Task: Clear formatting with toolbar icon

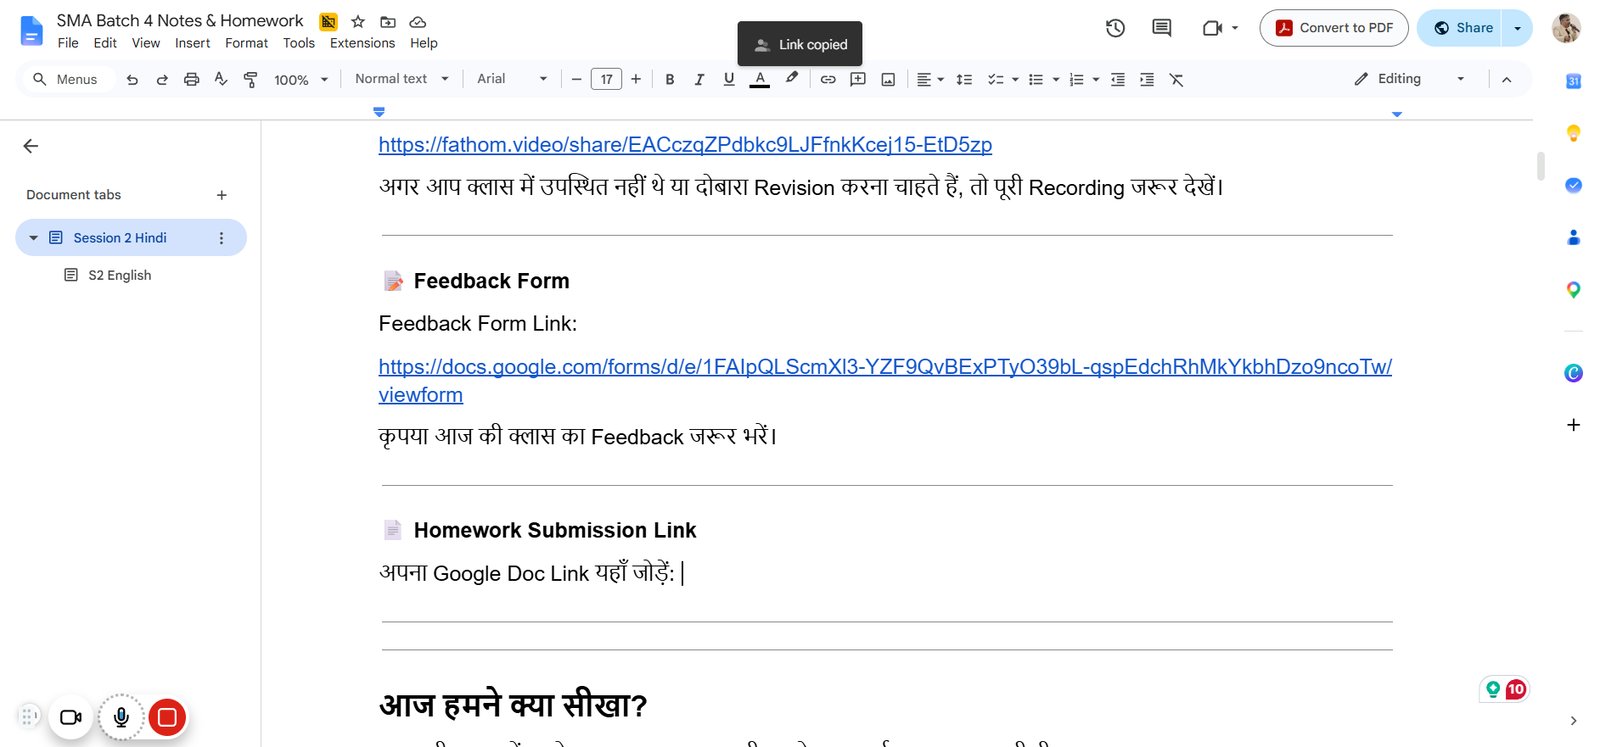Action: click(x=1176, y=79)
